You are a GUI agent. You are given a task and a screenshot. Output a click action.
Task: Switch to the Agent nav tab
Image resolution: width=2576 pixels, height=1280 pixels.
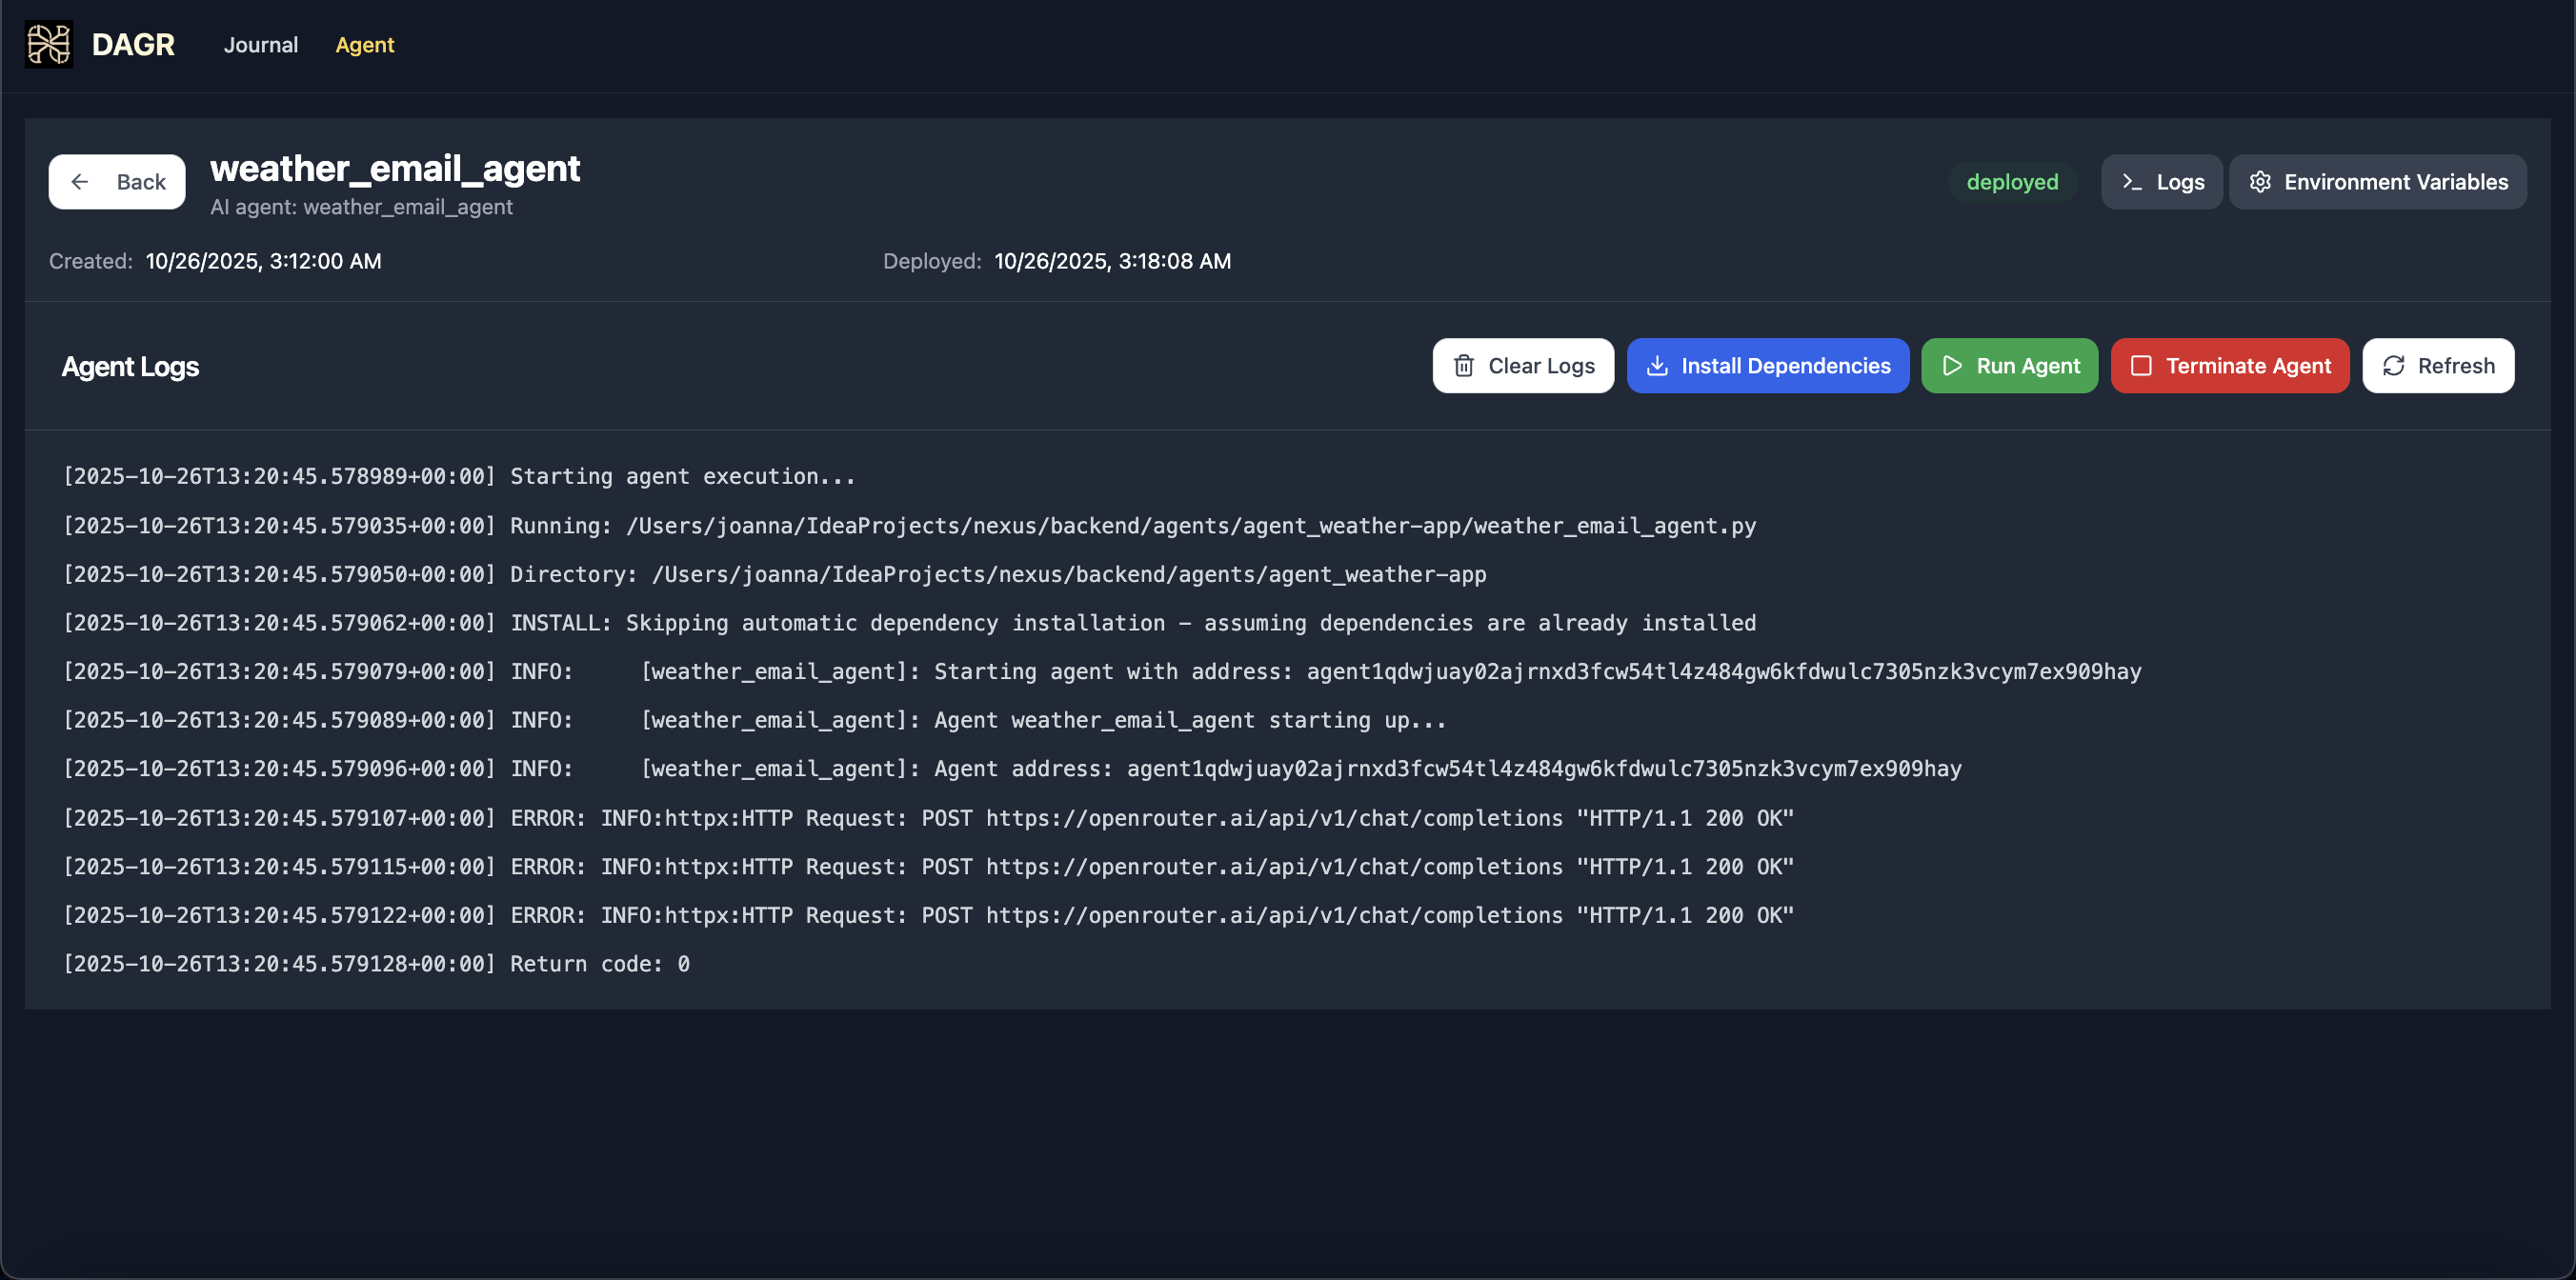[364, 45]
